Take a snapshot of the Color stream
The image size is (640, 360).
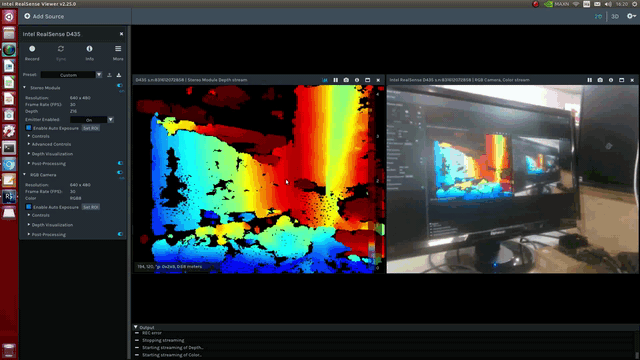tap(600, 80)
